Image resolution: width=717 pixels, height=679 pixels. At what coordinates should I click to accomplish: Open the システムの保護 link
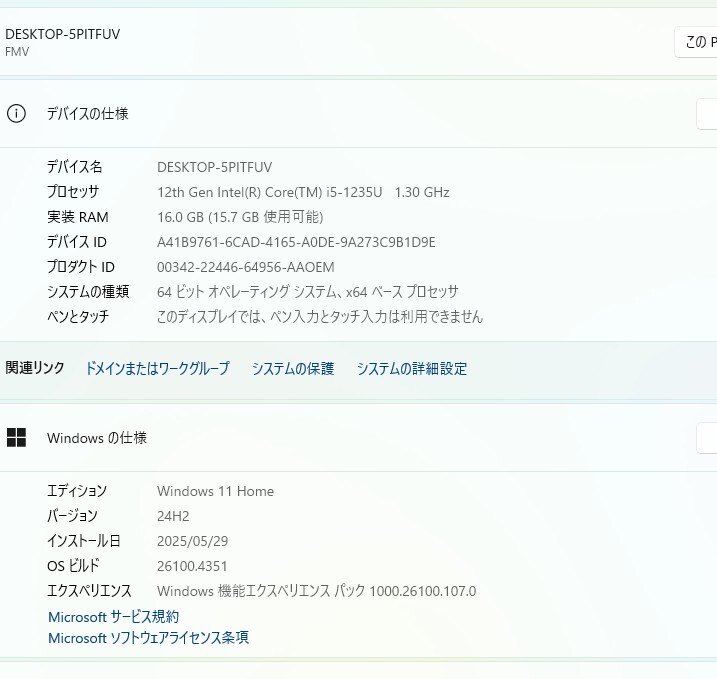coord(293,369)
